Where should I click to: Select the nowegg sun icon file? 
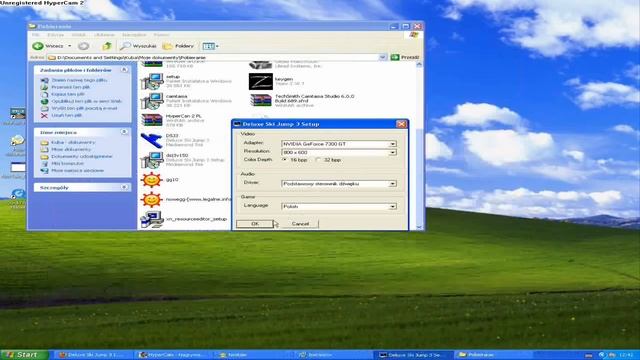[x=151, y=199]
